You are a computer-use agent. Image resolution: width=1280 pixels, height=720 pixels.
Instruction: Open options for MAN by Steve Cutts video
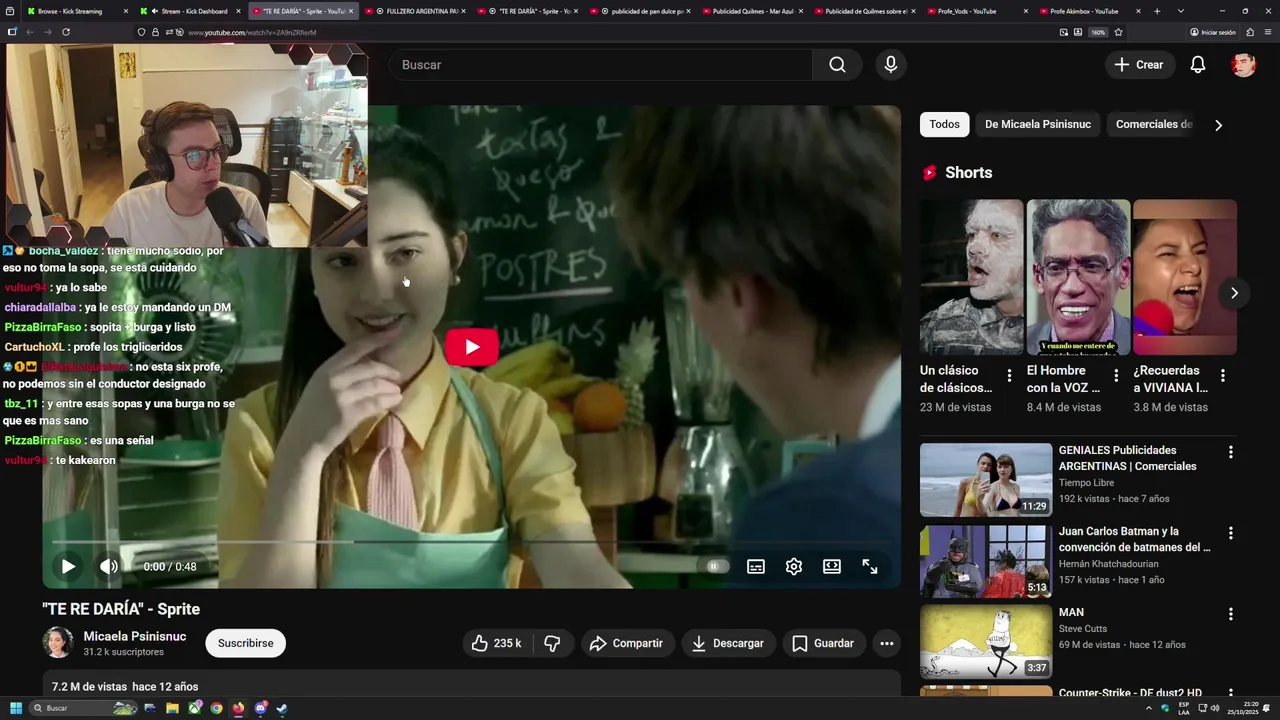[x=1231, y=614]
